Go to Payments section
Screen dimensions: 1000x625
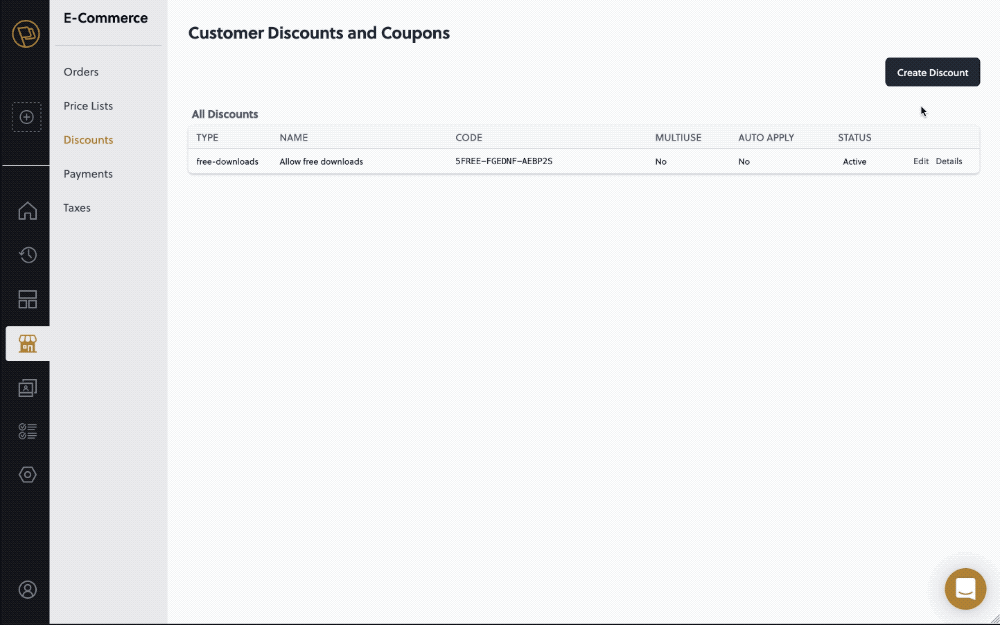(x=88, y=174)
